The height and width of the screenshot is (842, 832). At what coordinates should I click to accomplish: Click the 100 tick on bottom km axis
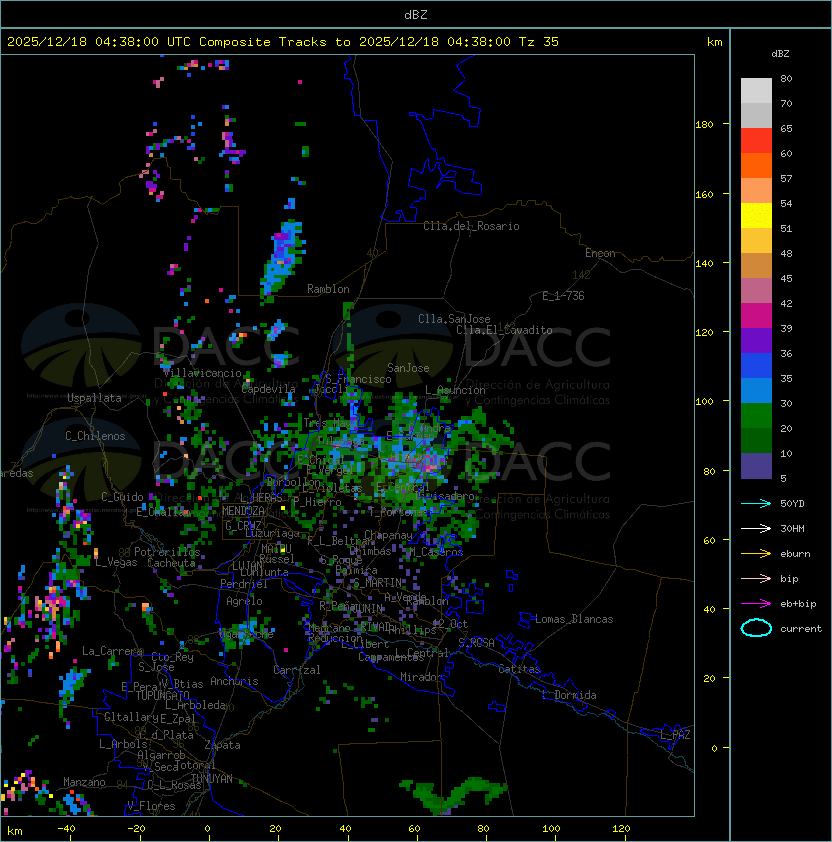coord(552,829)
